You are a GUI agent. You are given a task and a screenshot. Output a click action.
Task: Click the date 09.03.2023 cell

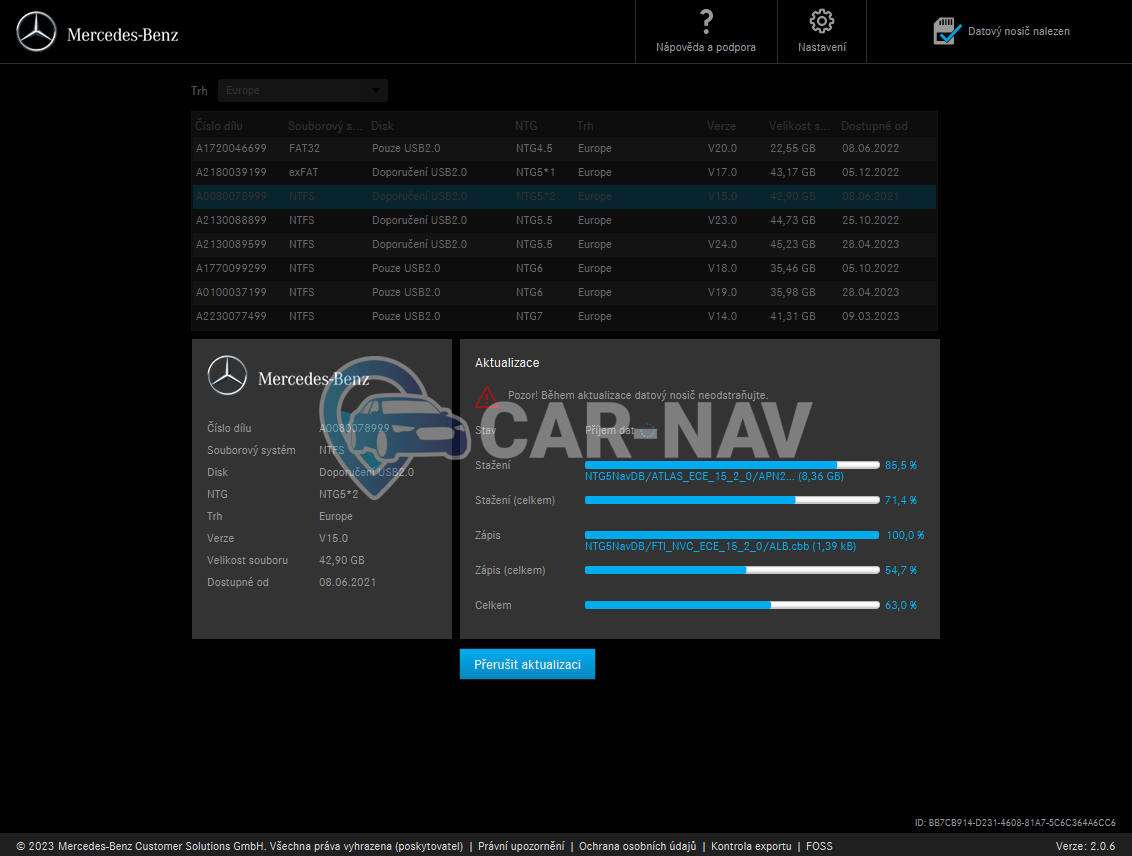[871, 316]
